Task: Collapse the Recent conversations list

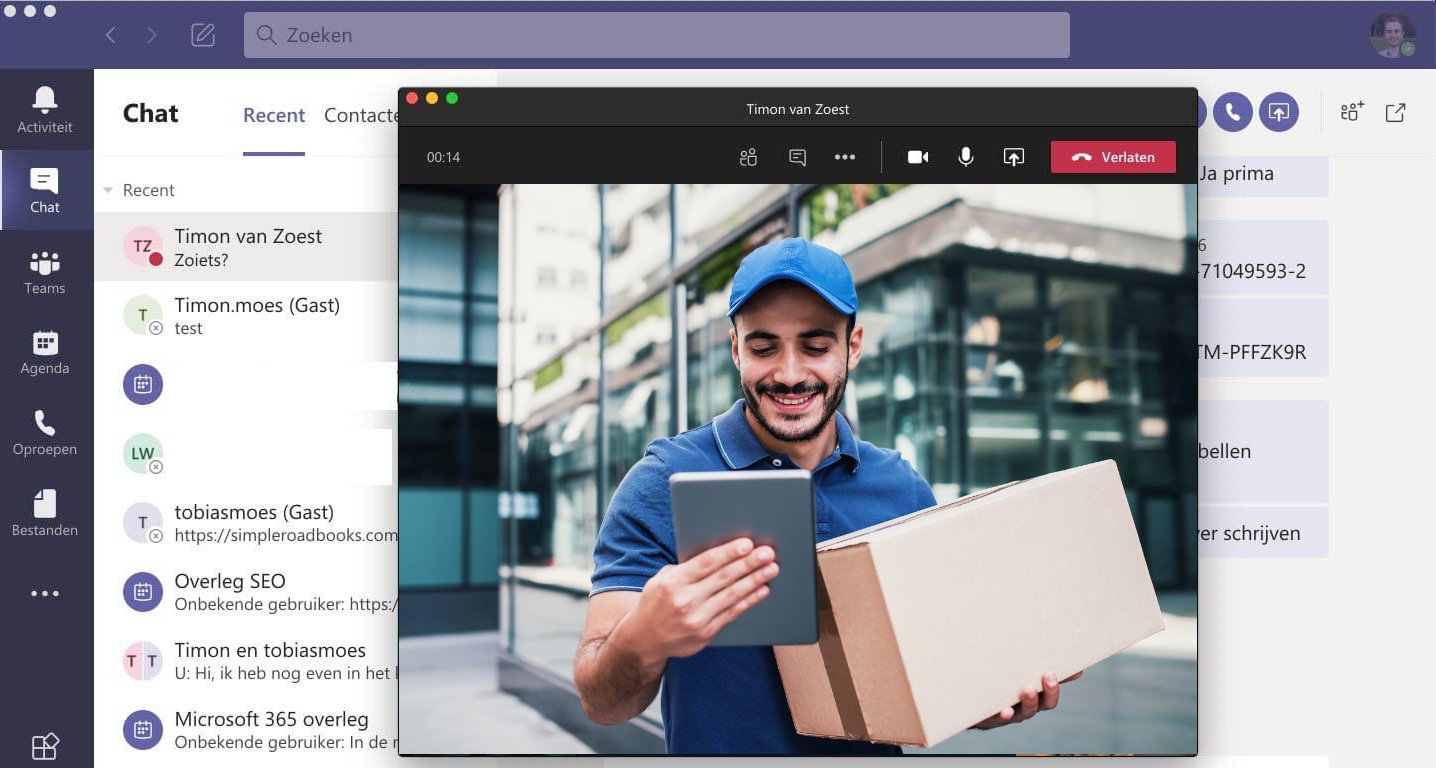Action: (x=108, y=190)
